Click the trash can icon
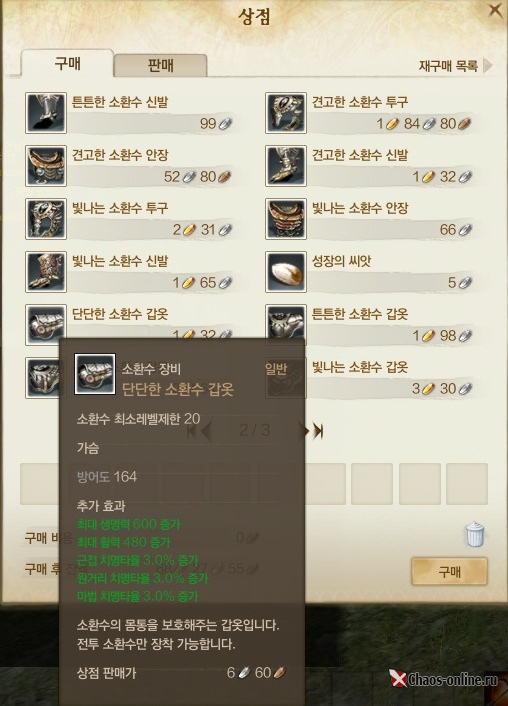The height and width of the screenshot is (706, 508). pyautogui.click(x=475, y=534)
